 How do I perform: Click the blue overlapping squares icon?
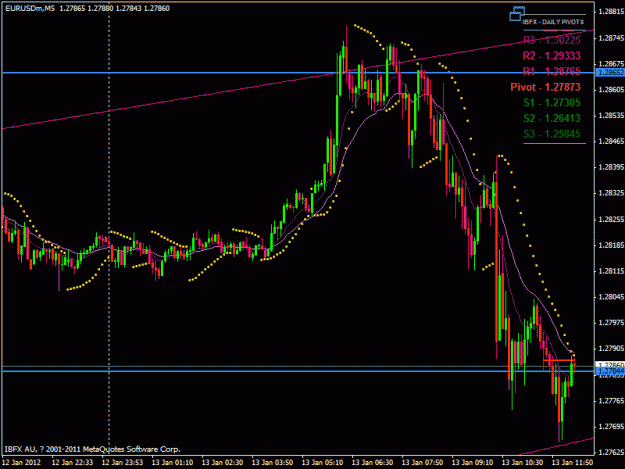click(517, 14)
